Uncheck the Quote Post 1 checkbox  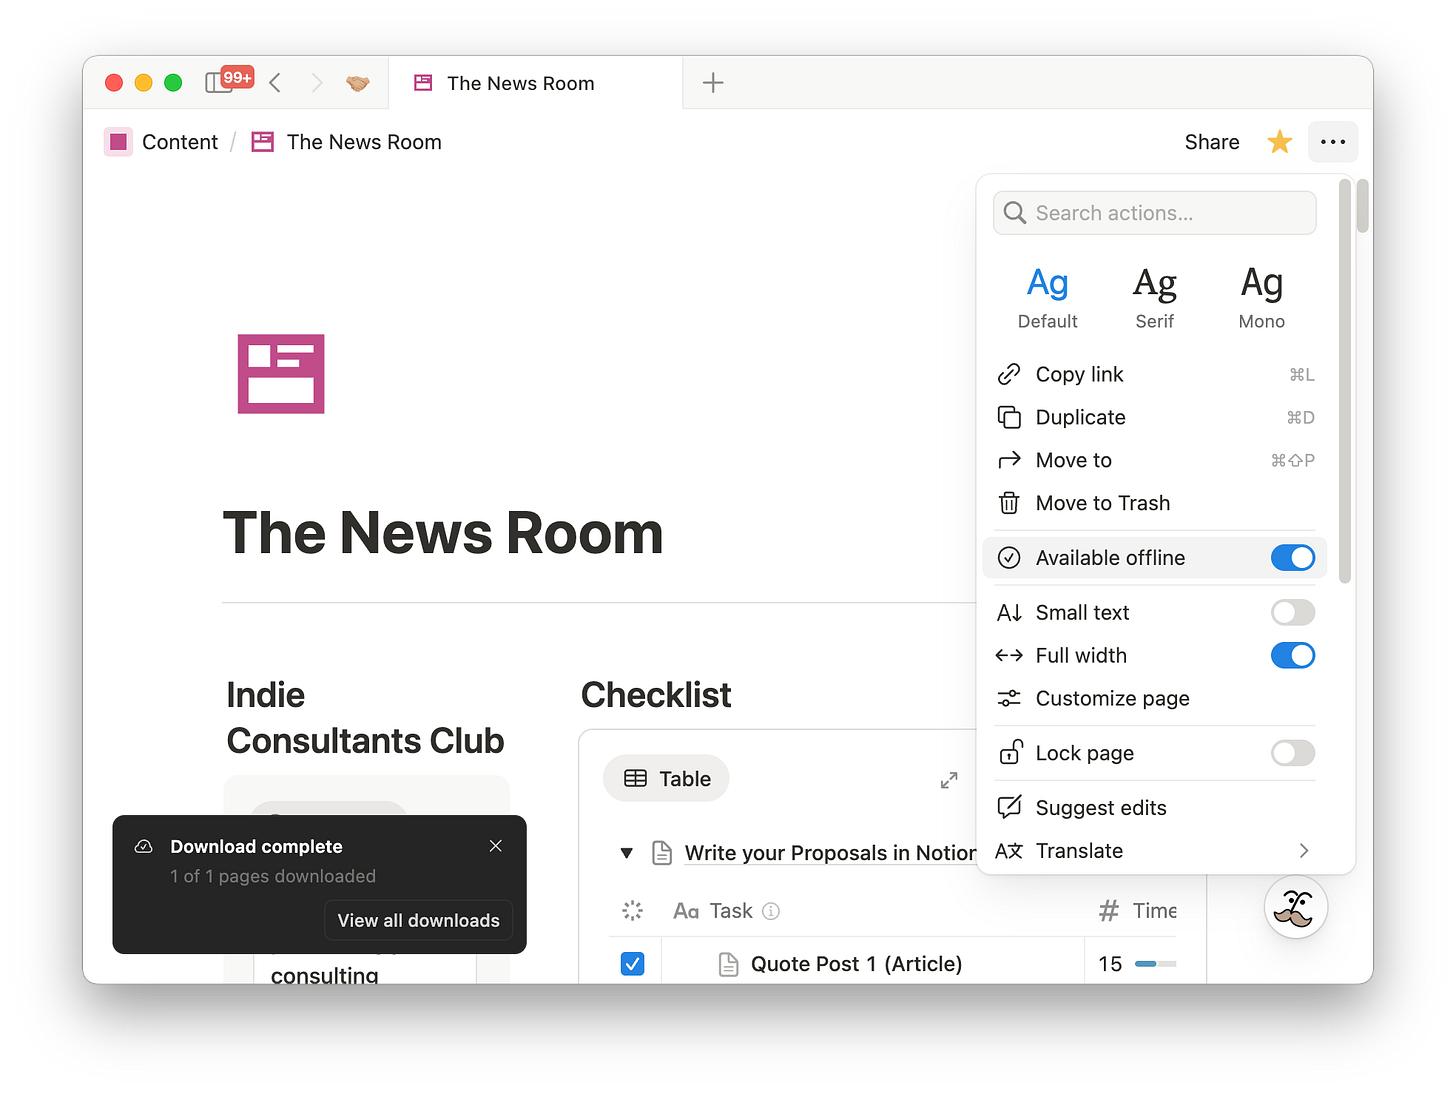(x=632, y=964)
